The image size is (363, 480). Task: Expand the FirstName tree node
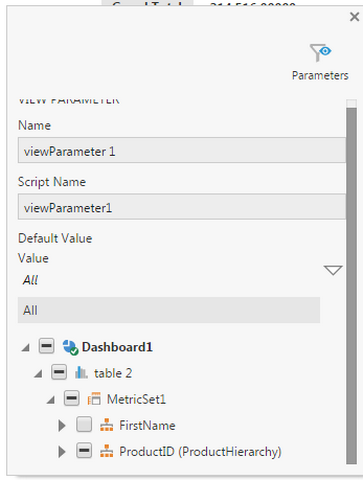pos(62,425)
